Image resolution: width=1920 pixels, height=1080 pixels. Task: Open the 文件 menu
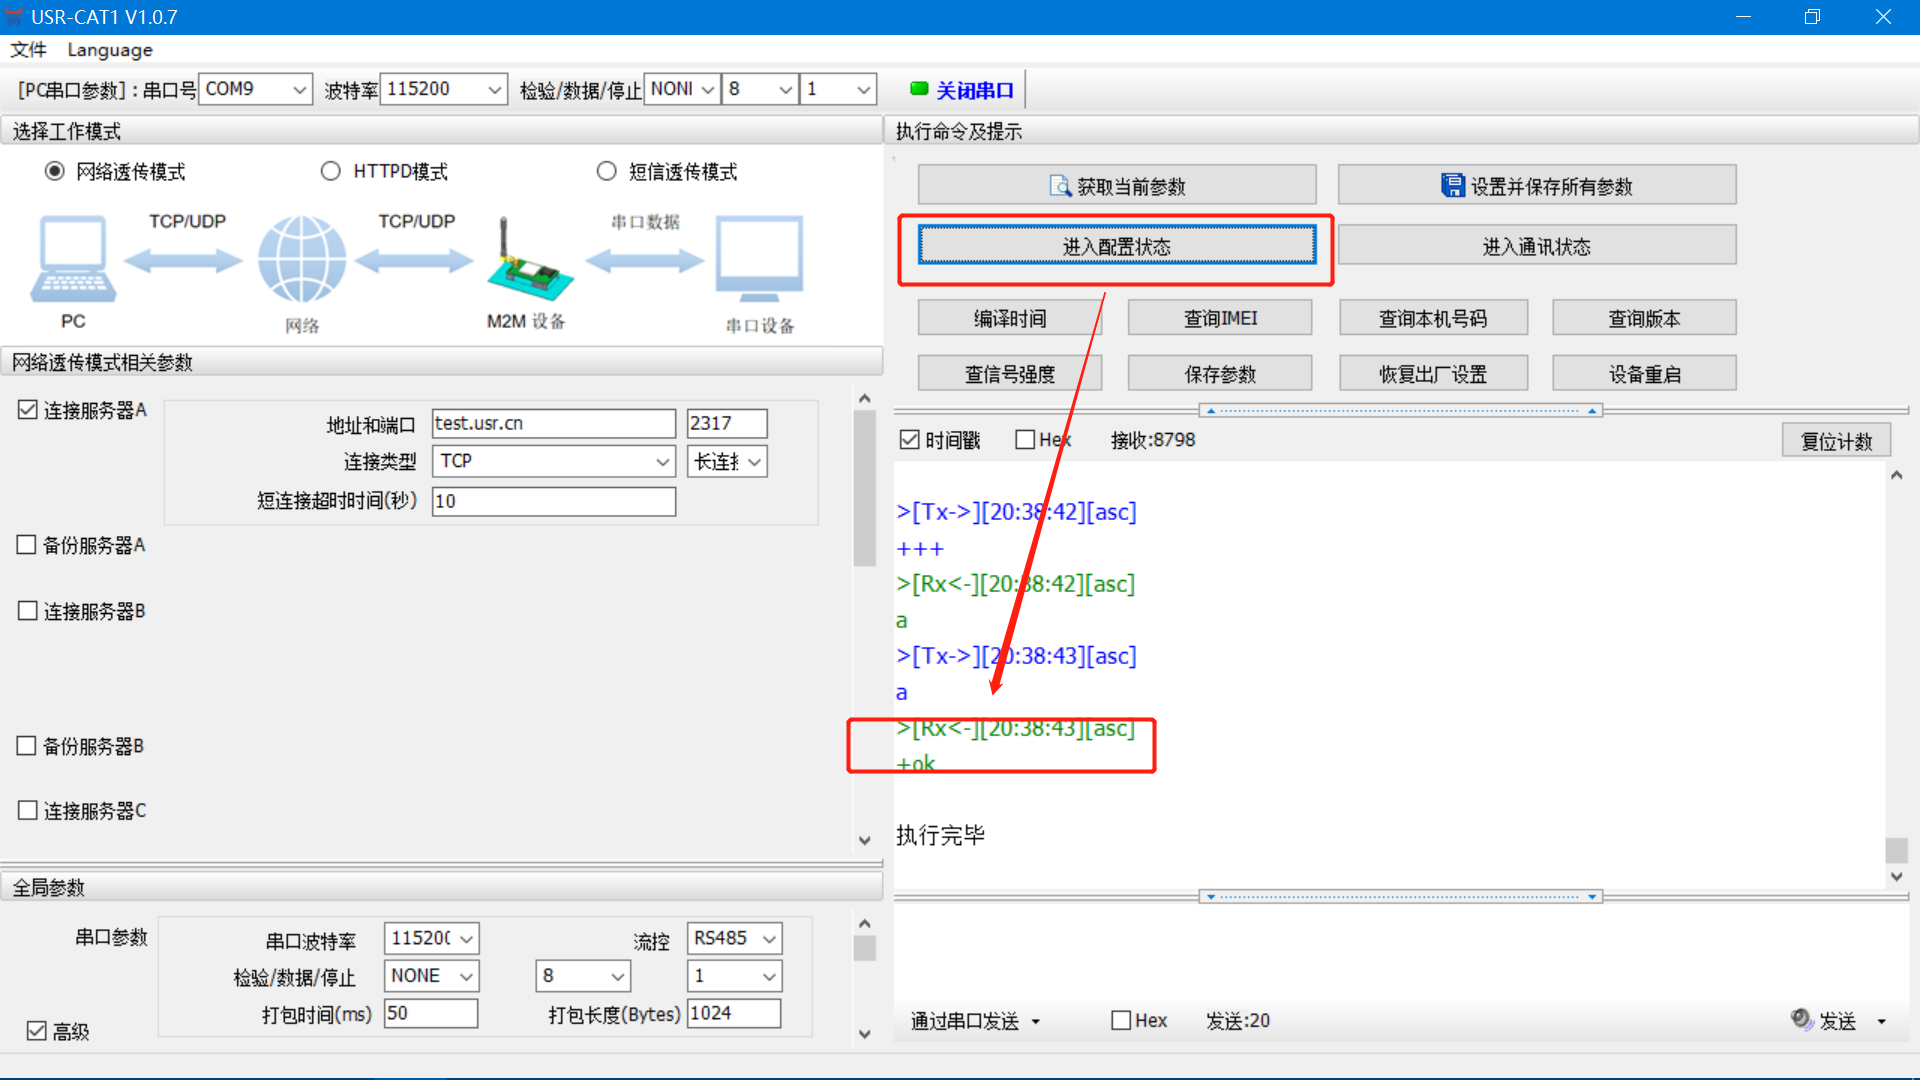pyautogui.click(x=28, y=50)
